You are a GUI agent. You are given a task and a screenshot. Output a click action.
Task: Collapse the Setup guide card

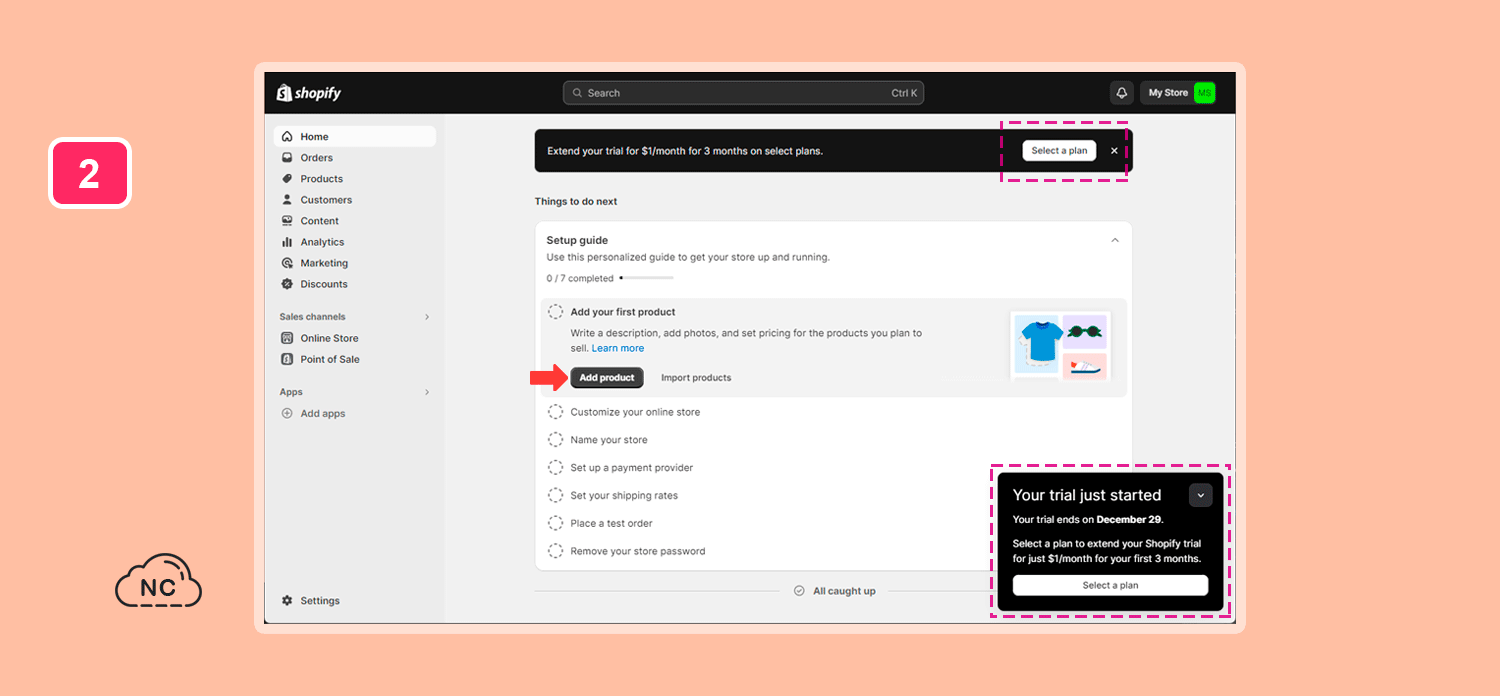point(1115,240)
